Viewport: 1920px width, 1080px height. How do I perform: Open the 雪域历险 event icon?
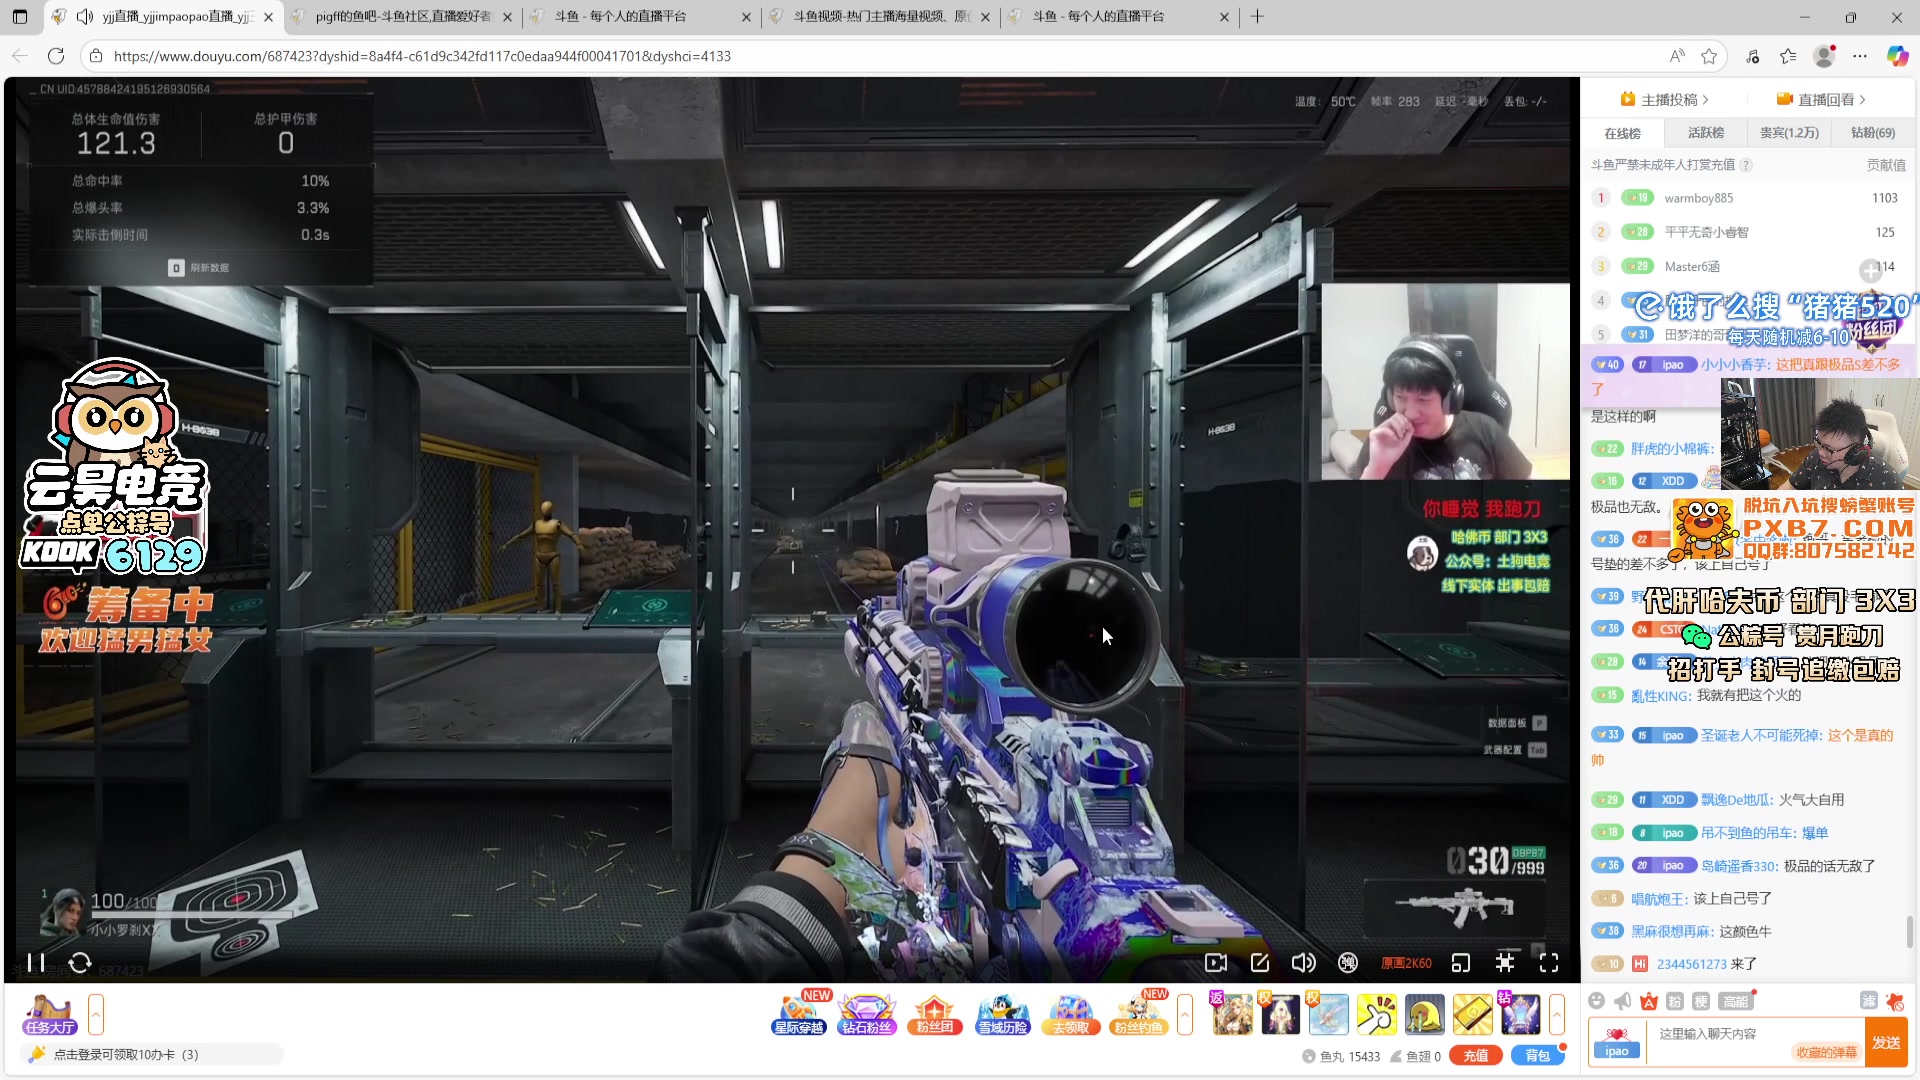point(1002,1014)
